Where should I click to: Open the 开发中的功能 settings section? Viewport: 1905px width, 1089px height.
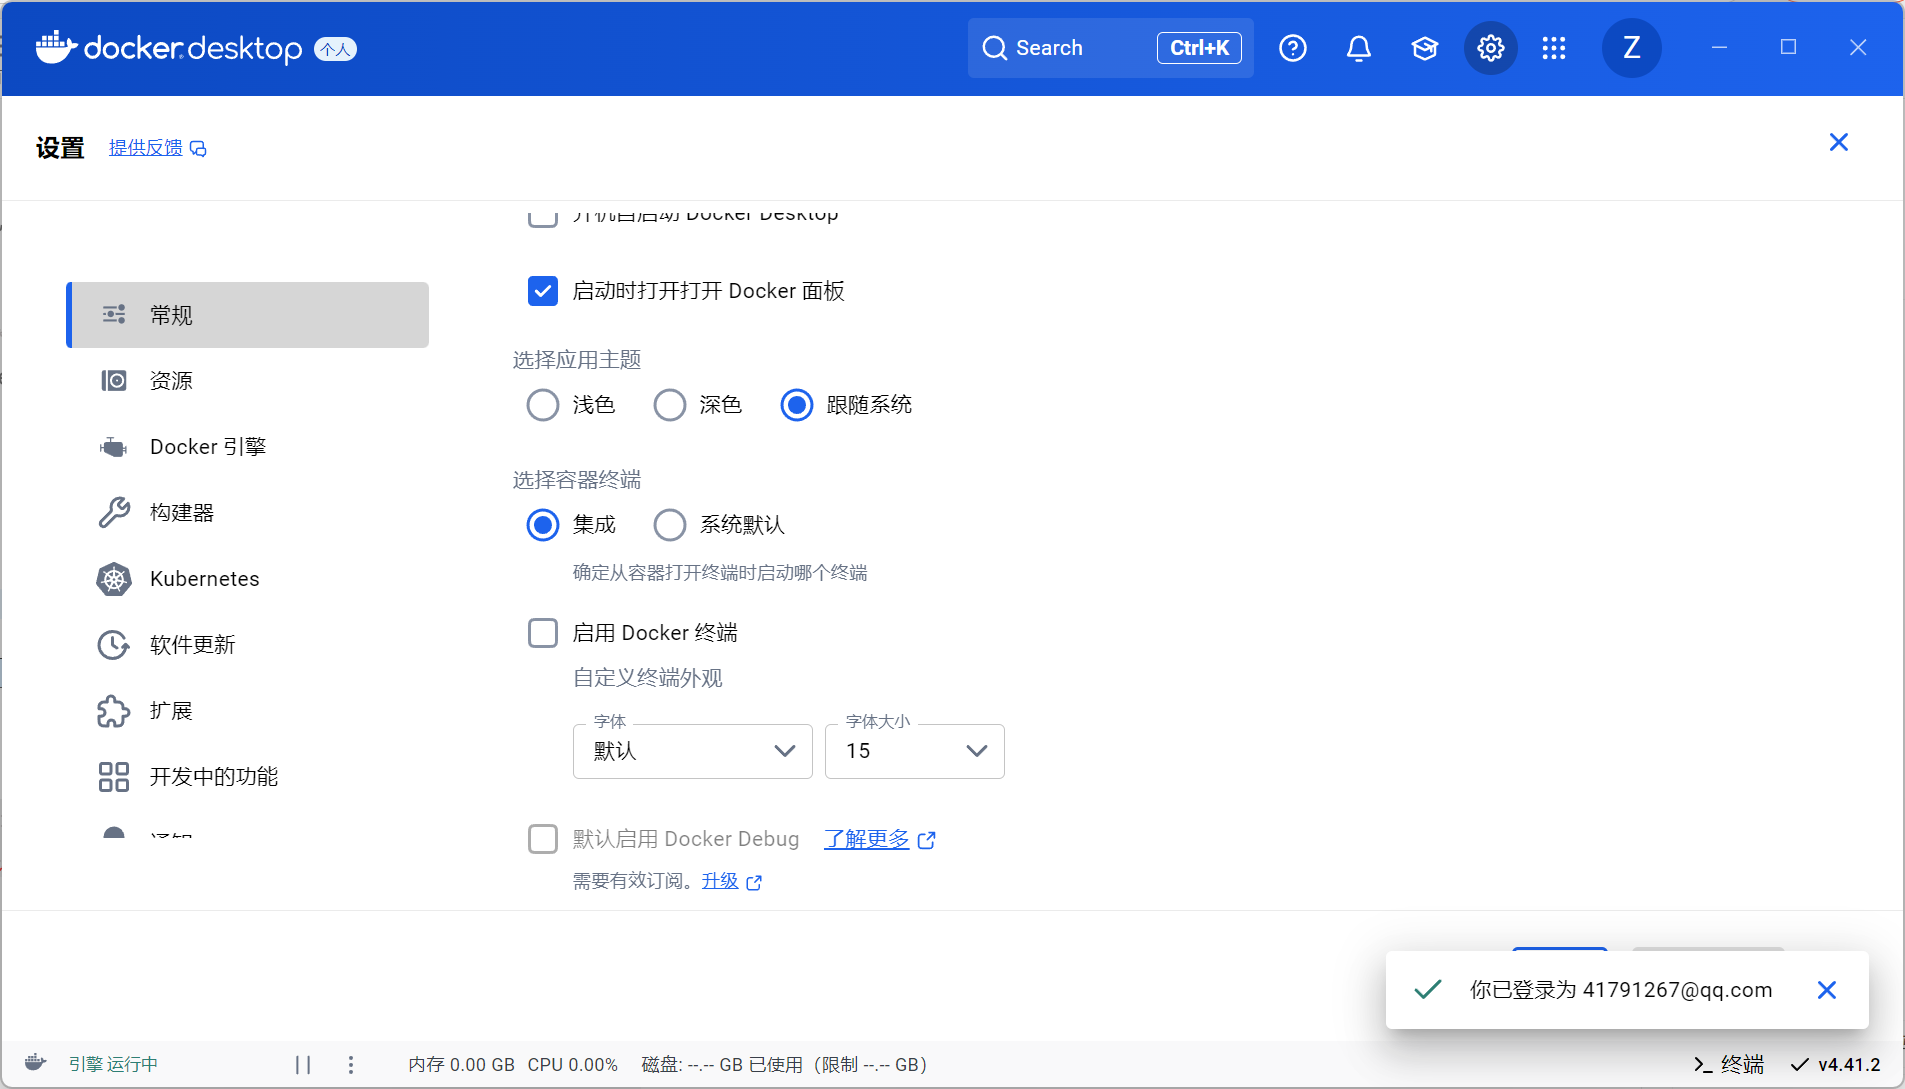point(248,777)
